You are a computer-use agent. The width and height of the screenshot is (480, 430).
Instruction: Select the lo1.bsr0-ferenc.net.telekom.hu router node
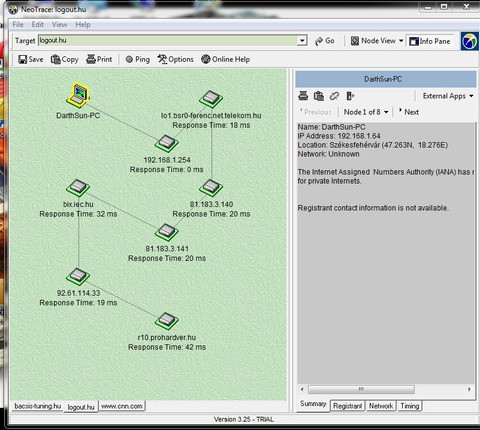[x=211, y=99]
